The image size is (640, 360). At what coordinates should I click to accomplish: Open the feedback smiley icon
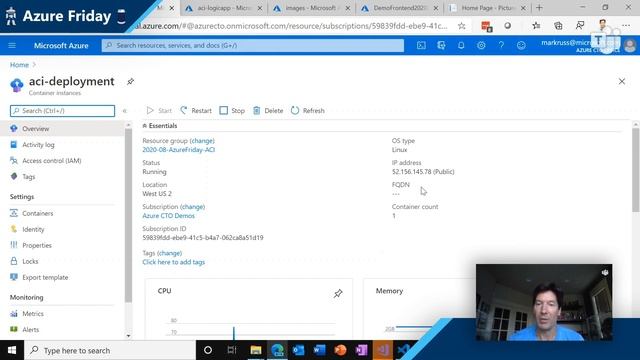tap(521, 45)
